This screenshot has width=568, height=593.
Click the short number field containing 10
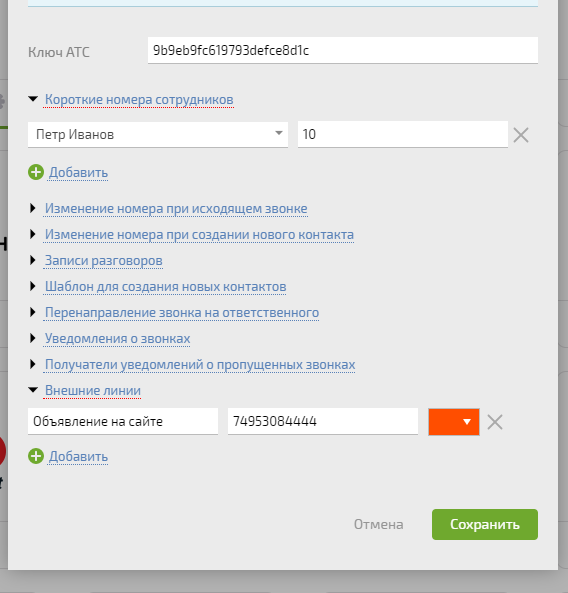pyautogui.click(x=403, y=134)
